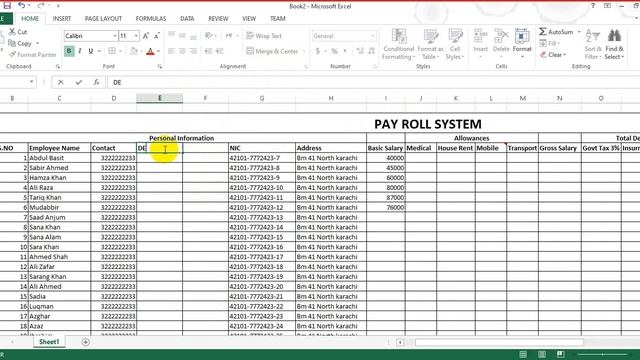640x360 pixels.
Task: Open the Clear menu
Action: click(x=553, y=55)
